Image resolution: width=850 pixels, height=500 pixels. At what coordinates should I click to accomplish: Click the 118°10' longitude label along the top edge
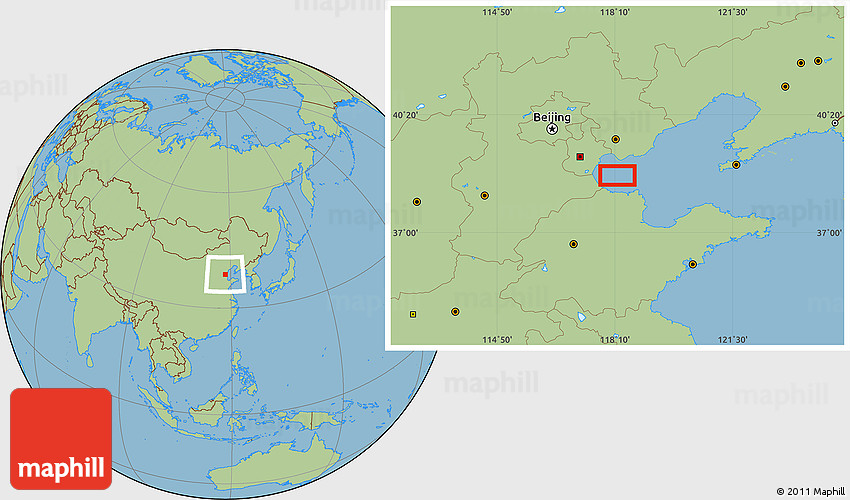(x=615, y=12)
